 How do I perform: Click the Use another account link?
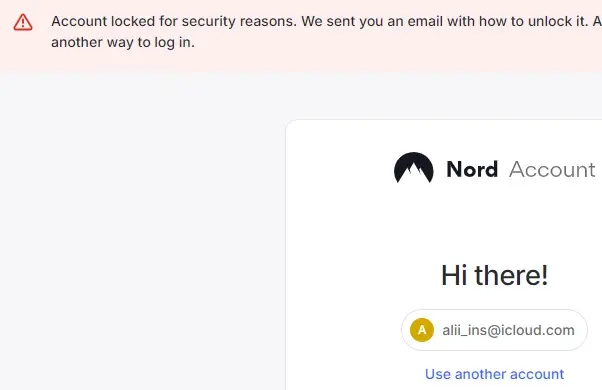(x=494, y=374)
